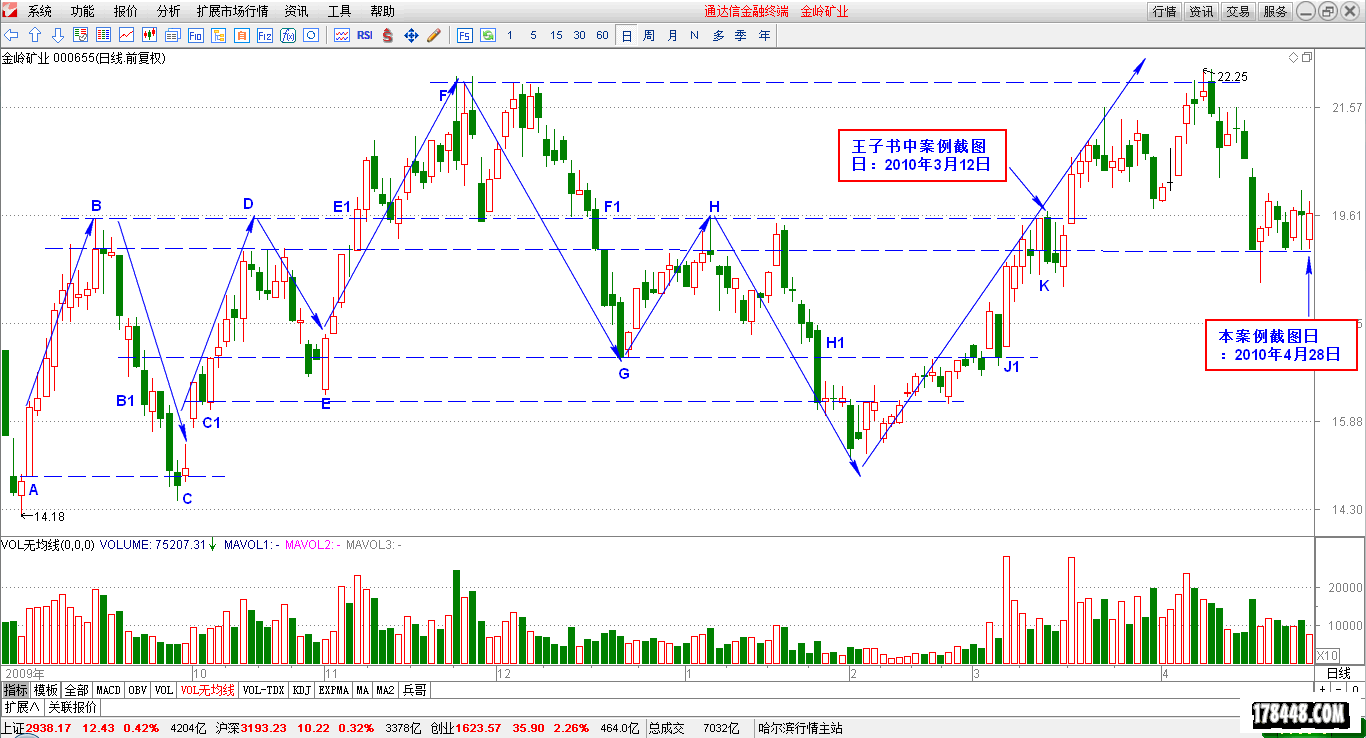Open the 功能 menu
This screenshot has width=1366, height=738.
pos(83,11)
